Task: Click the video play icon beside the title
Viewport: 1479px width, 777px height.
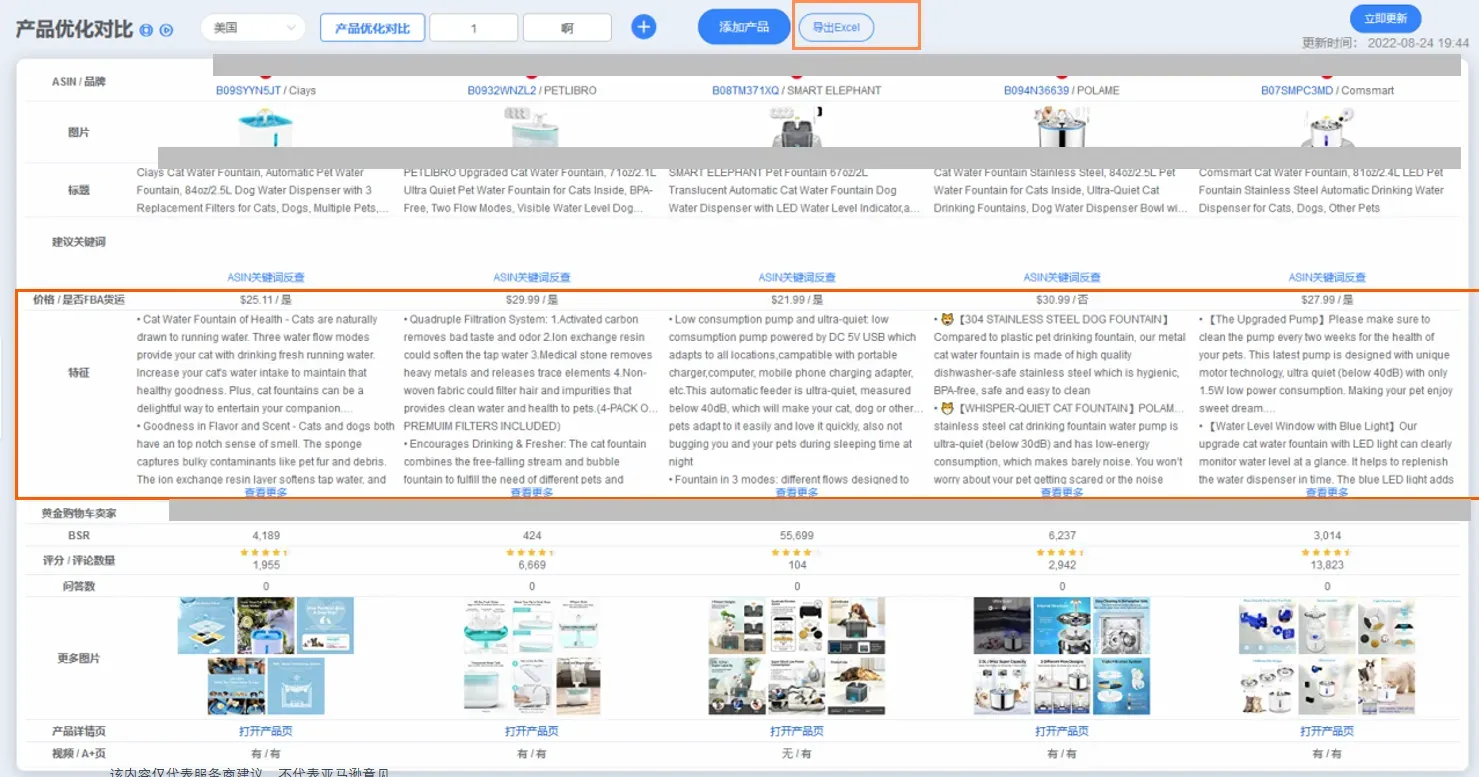Action: pos(166,30)
